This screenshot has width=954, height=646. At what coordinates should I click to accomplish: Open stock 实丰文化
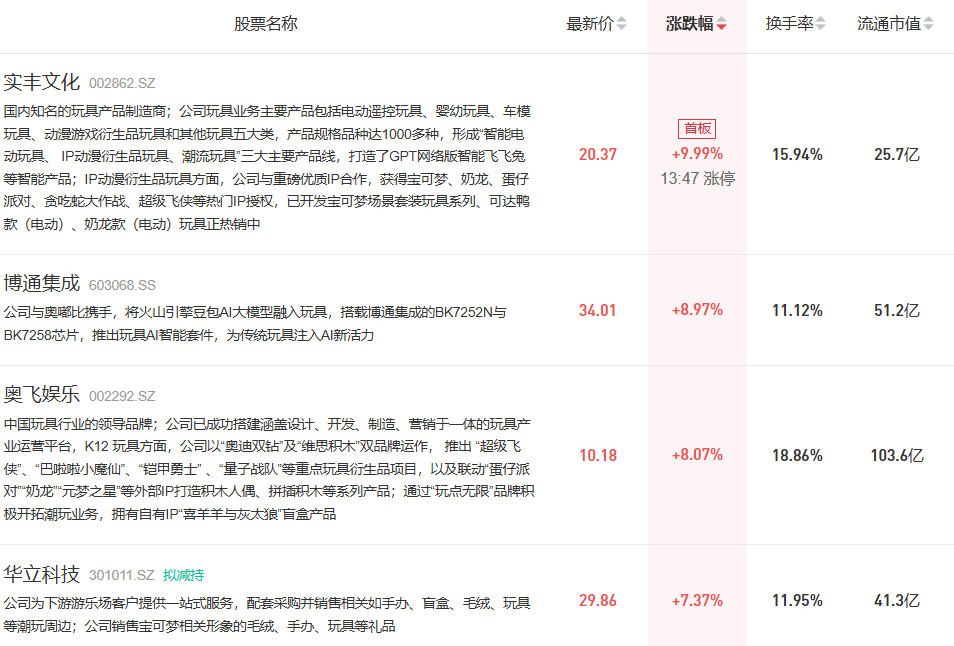pyautogui.click(x=41, y=82)
